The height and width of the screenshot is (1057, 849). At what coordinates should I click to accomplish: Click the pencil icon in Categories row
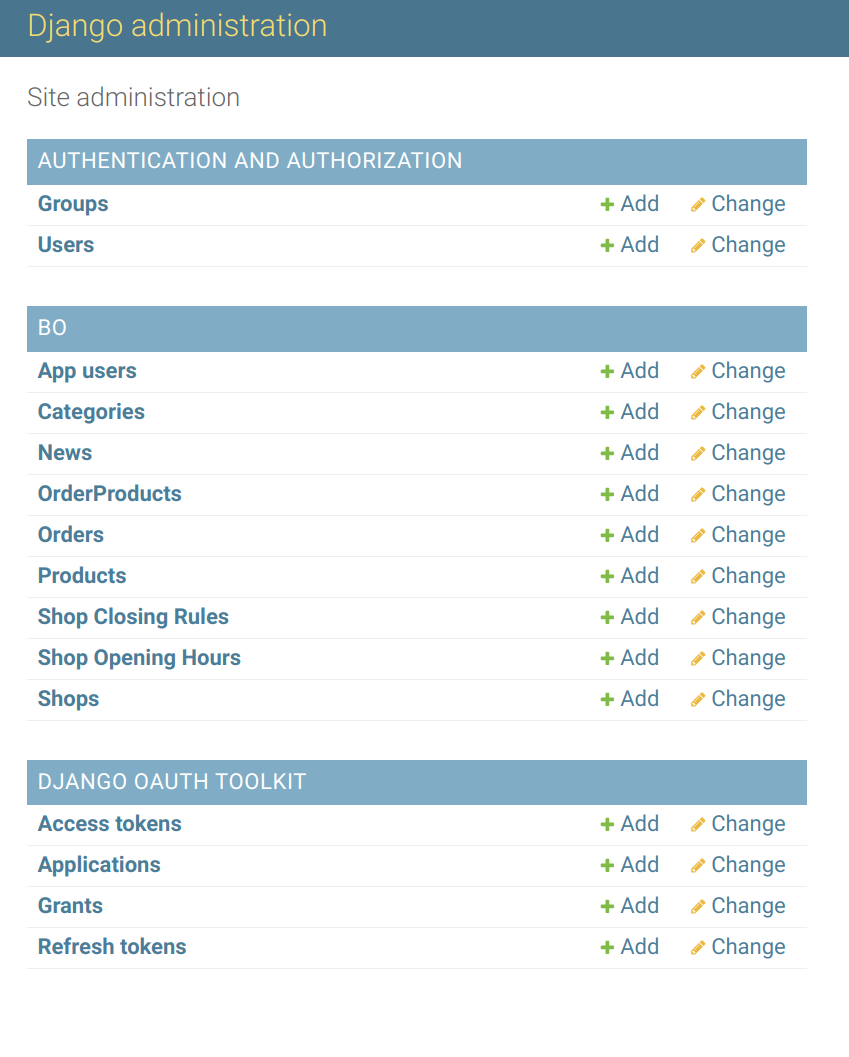(x=698, y=413)
